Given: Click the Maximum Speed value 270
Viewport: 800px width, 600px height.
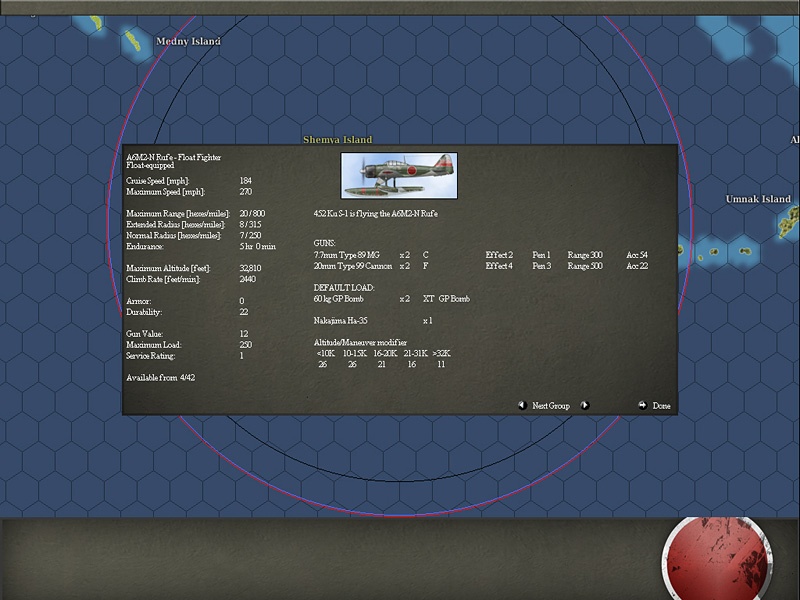Looking at the screenshot, I should pyautogui.click(x=246, y=191).
